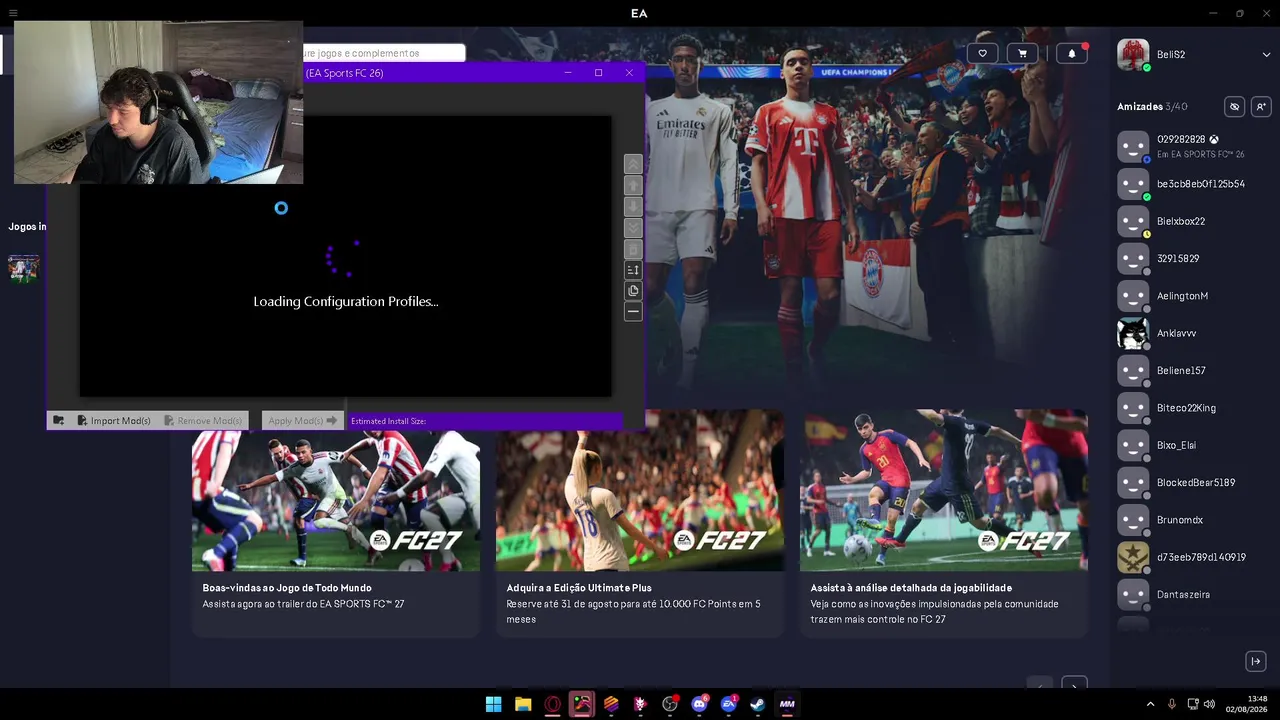
Task: Click 'Assista à análise detalhada da jogabilidade' title
Action: click(911, 588)
